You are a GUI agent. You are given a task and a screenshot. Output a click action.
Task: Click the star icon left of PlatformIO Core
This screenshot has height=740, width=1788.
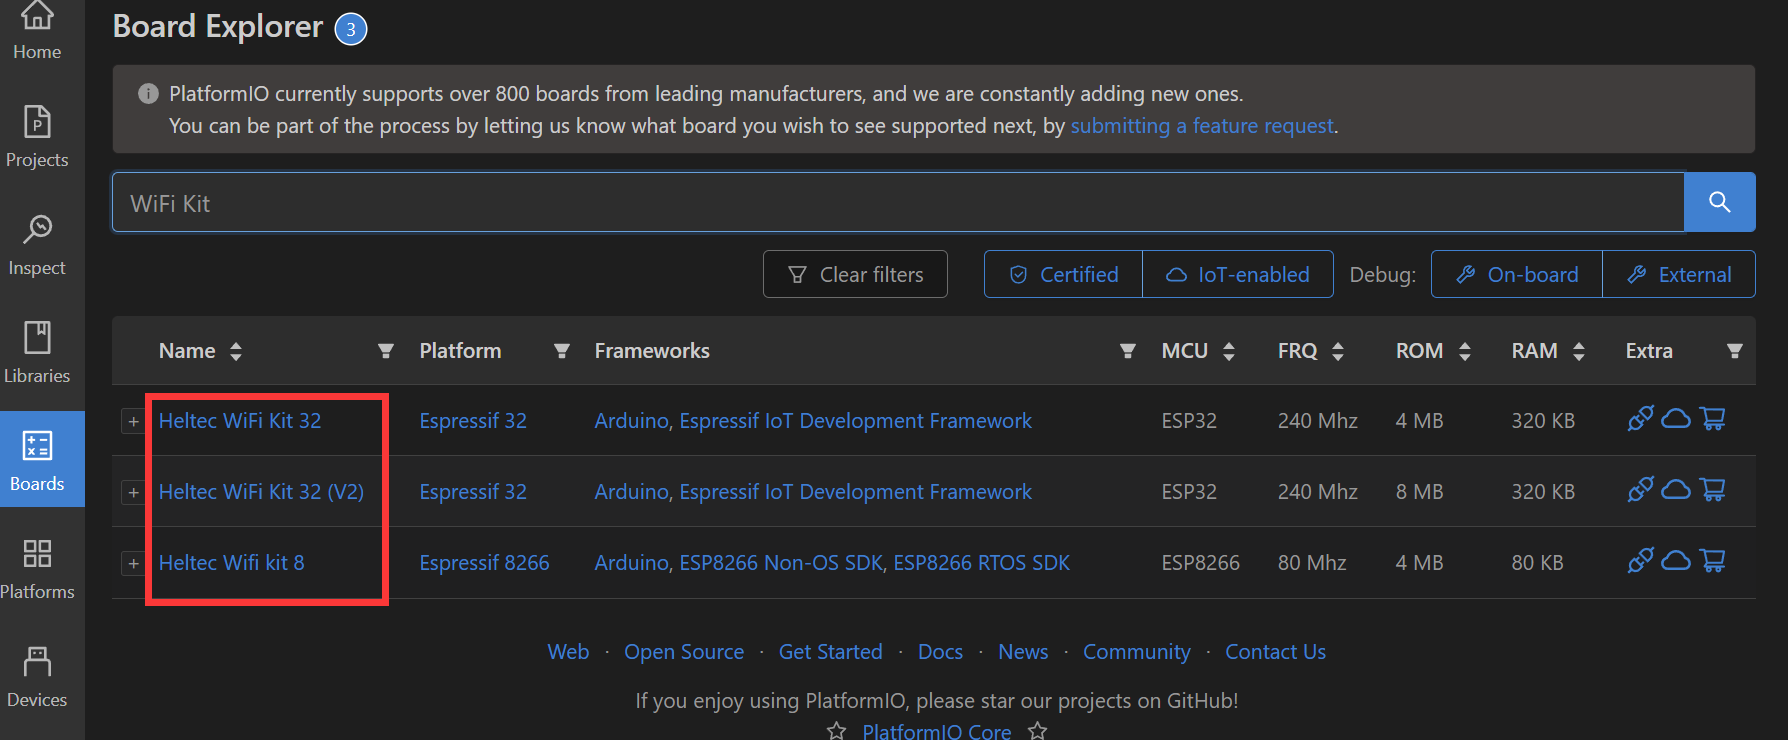click(836, 731)
